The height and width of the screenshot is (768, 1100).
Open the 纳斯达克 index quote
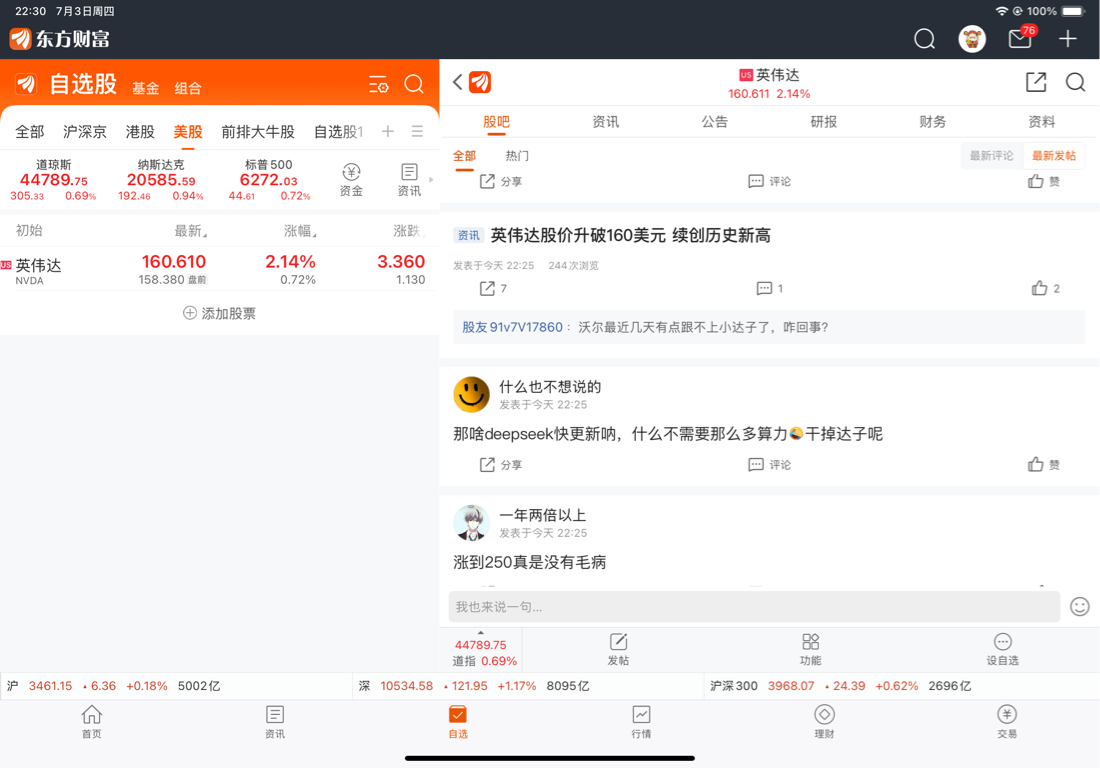point(161,180)
